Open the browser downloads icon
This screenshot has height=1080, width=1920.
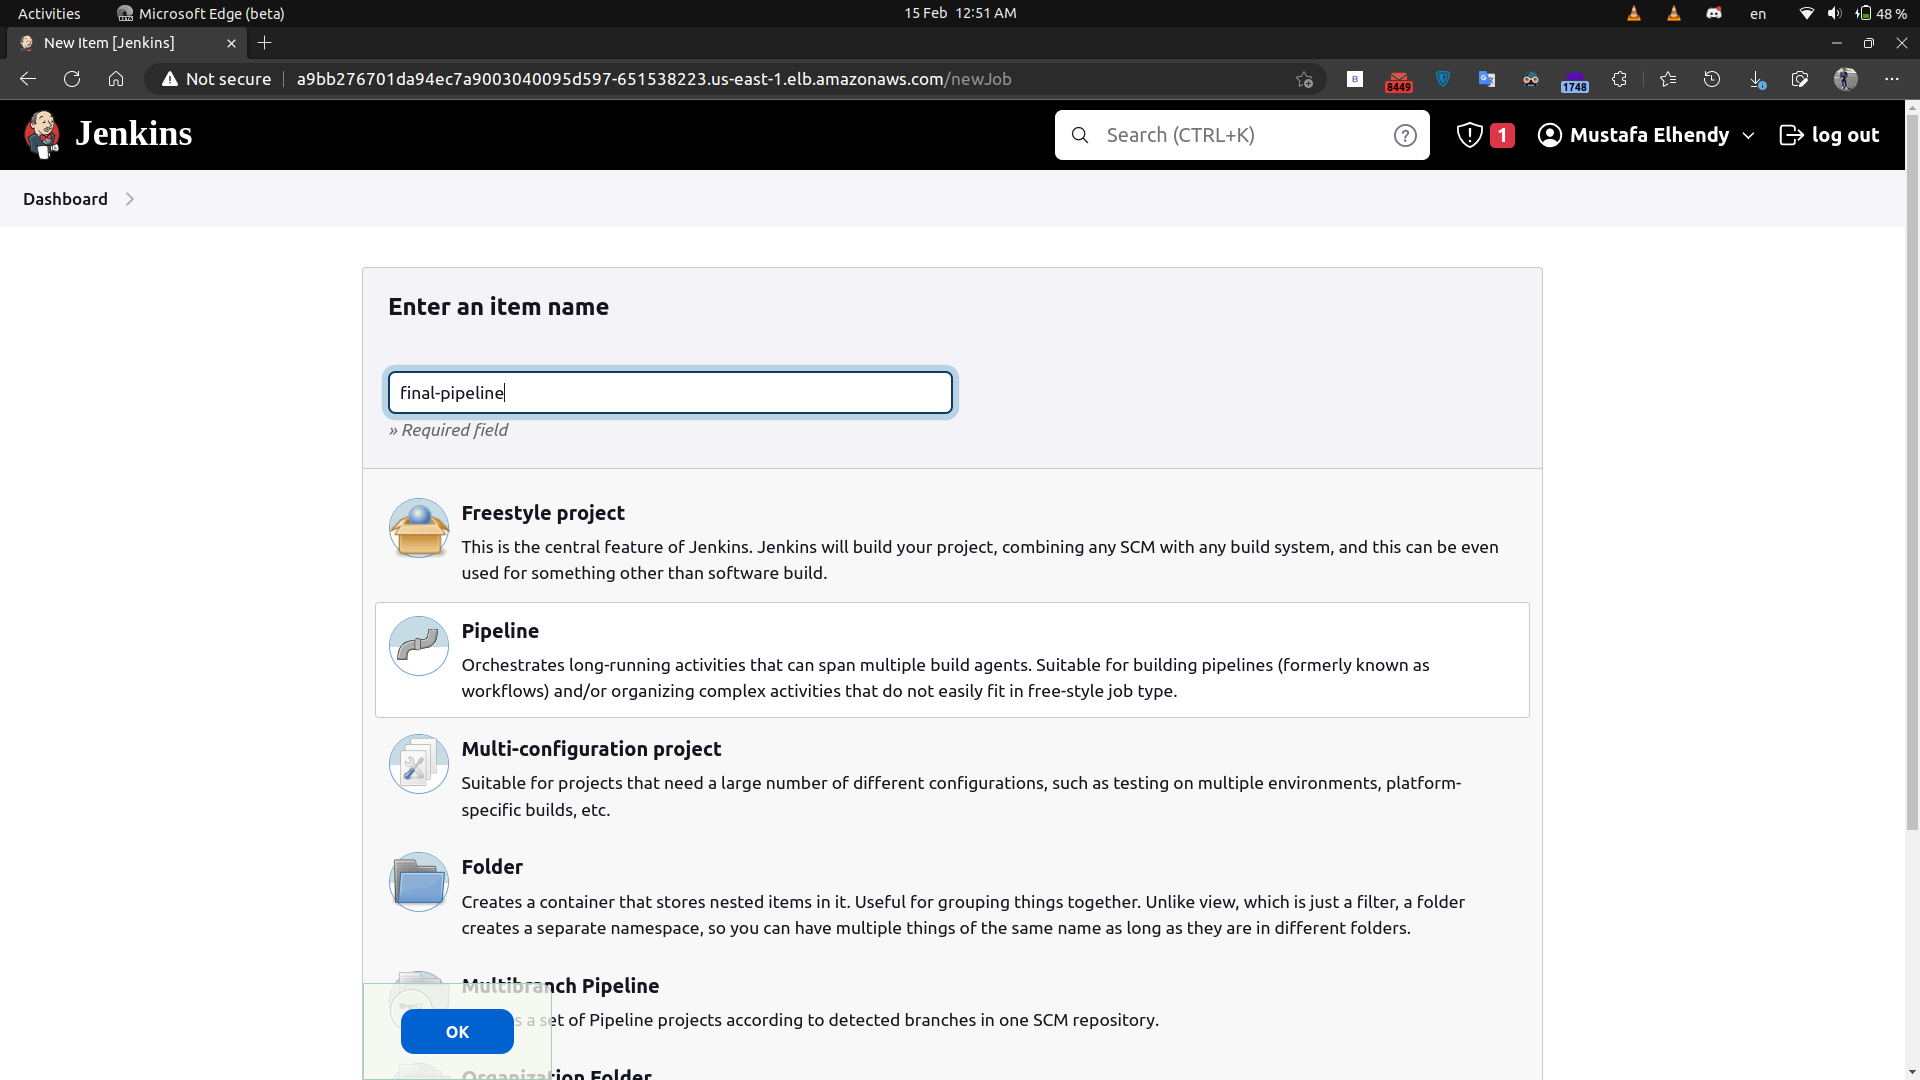click(1756, 79)
